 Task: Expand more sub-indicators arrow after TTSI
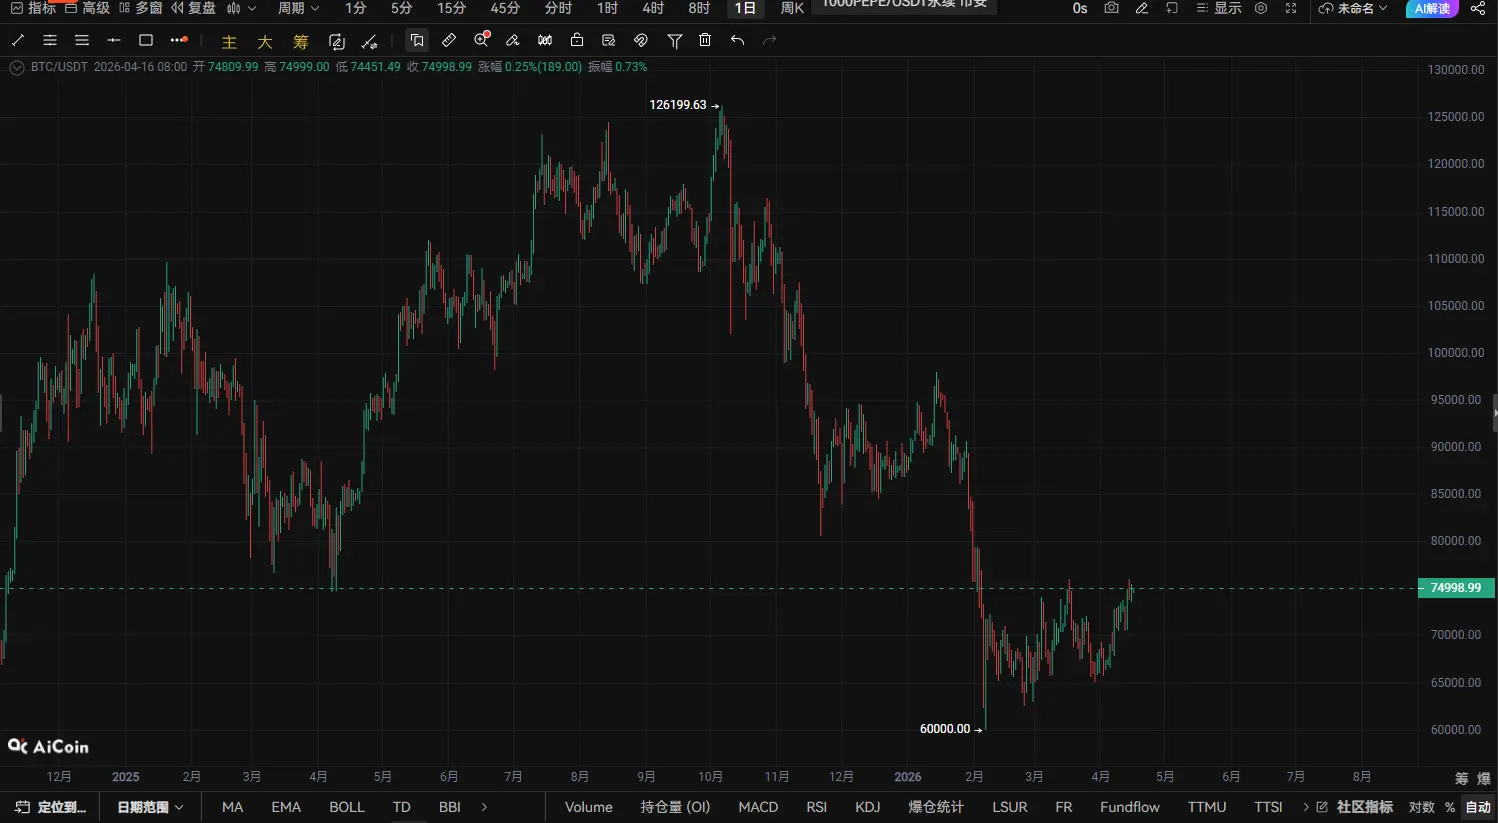[1306, 807]
